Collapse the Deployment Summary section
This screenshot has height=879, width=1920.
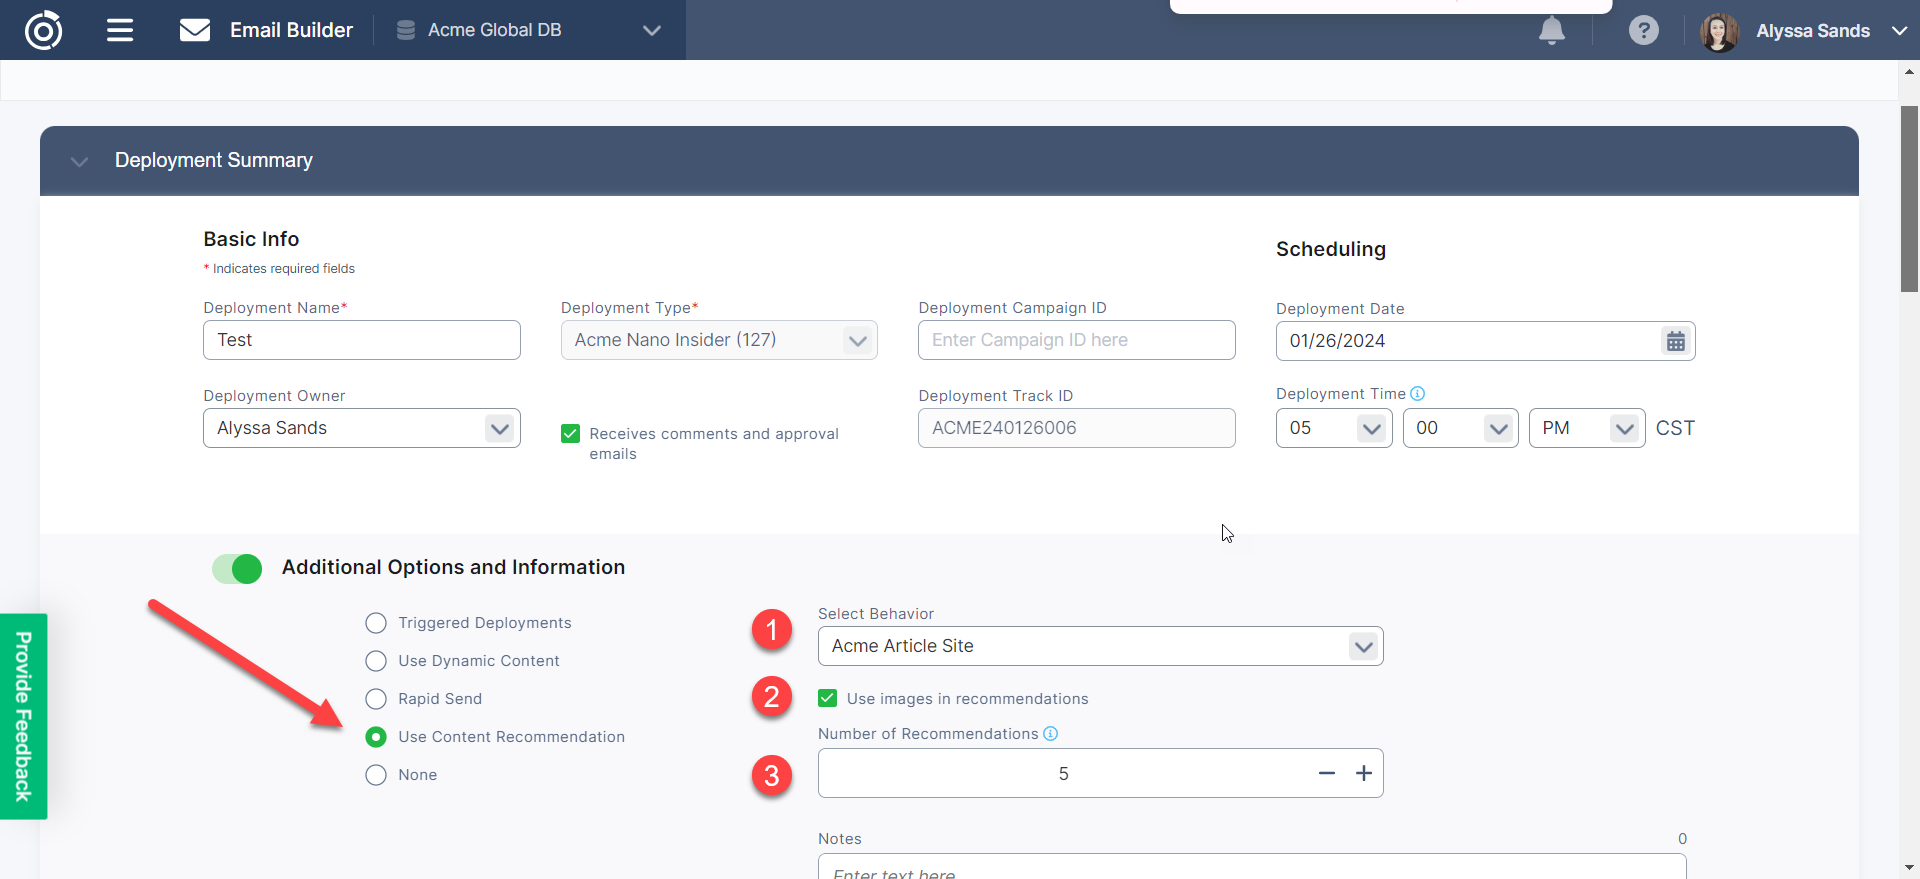(x=80, y=161)
